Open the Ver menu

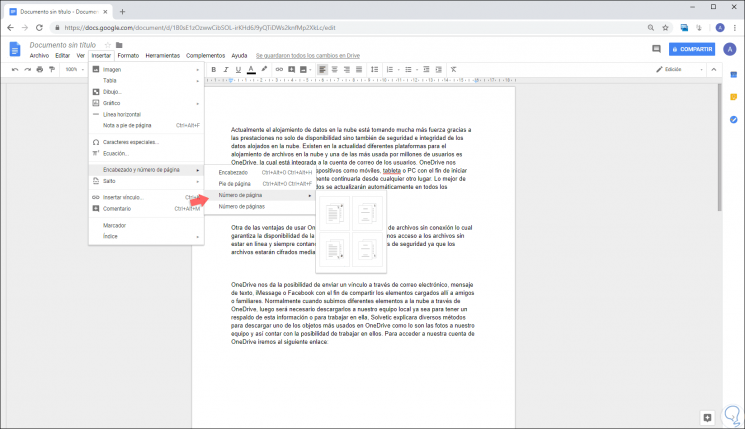click(x=81, y=56)
